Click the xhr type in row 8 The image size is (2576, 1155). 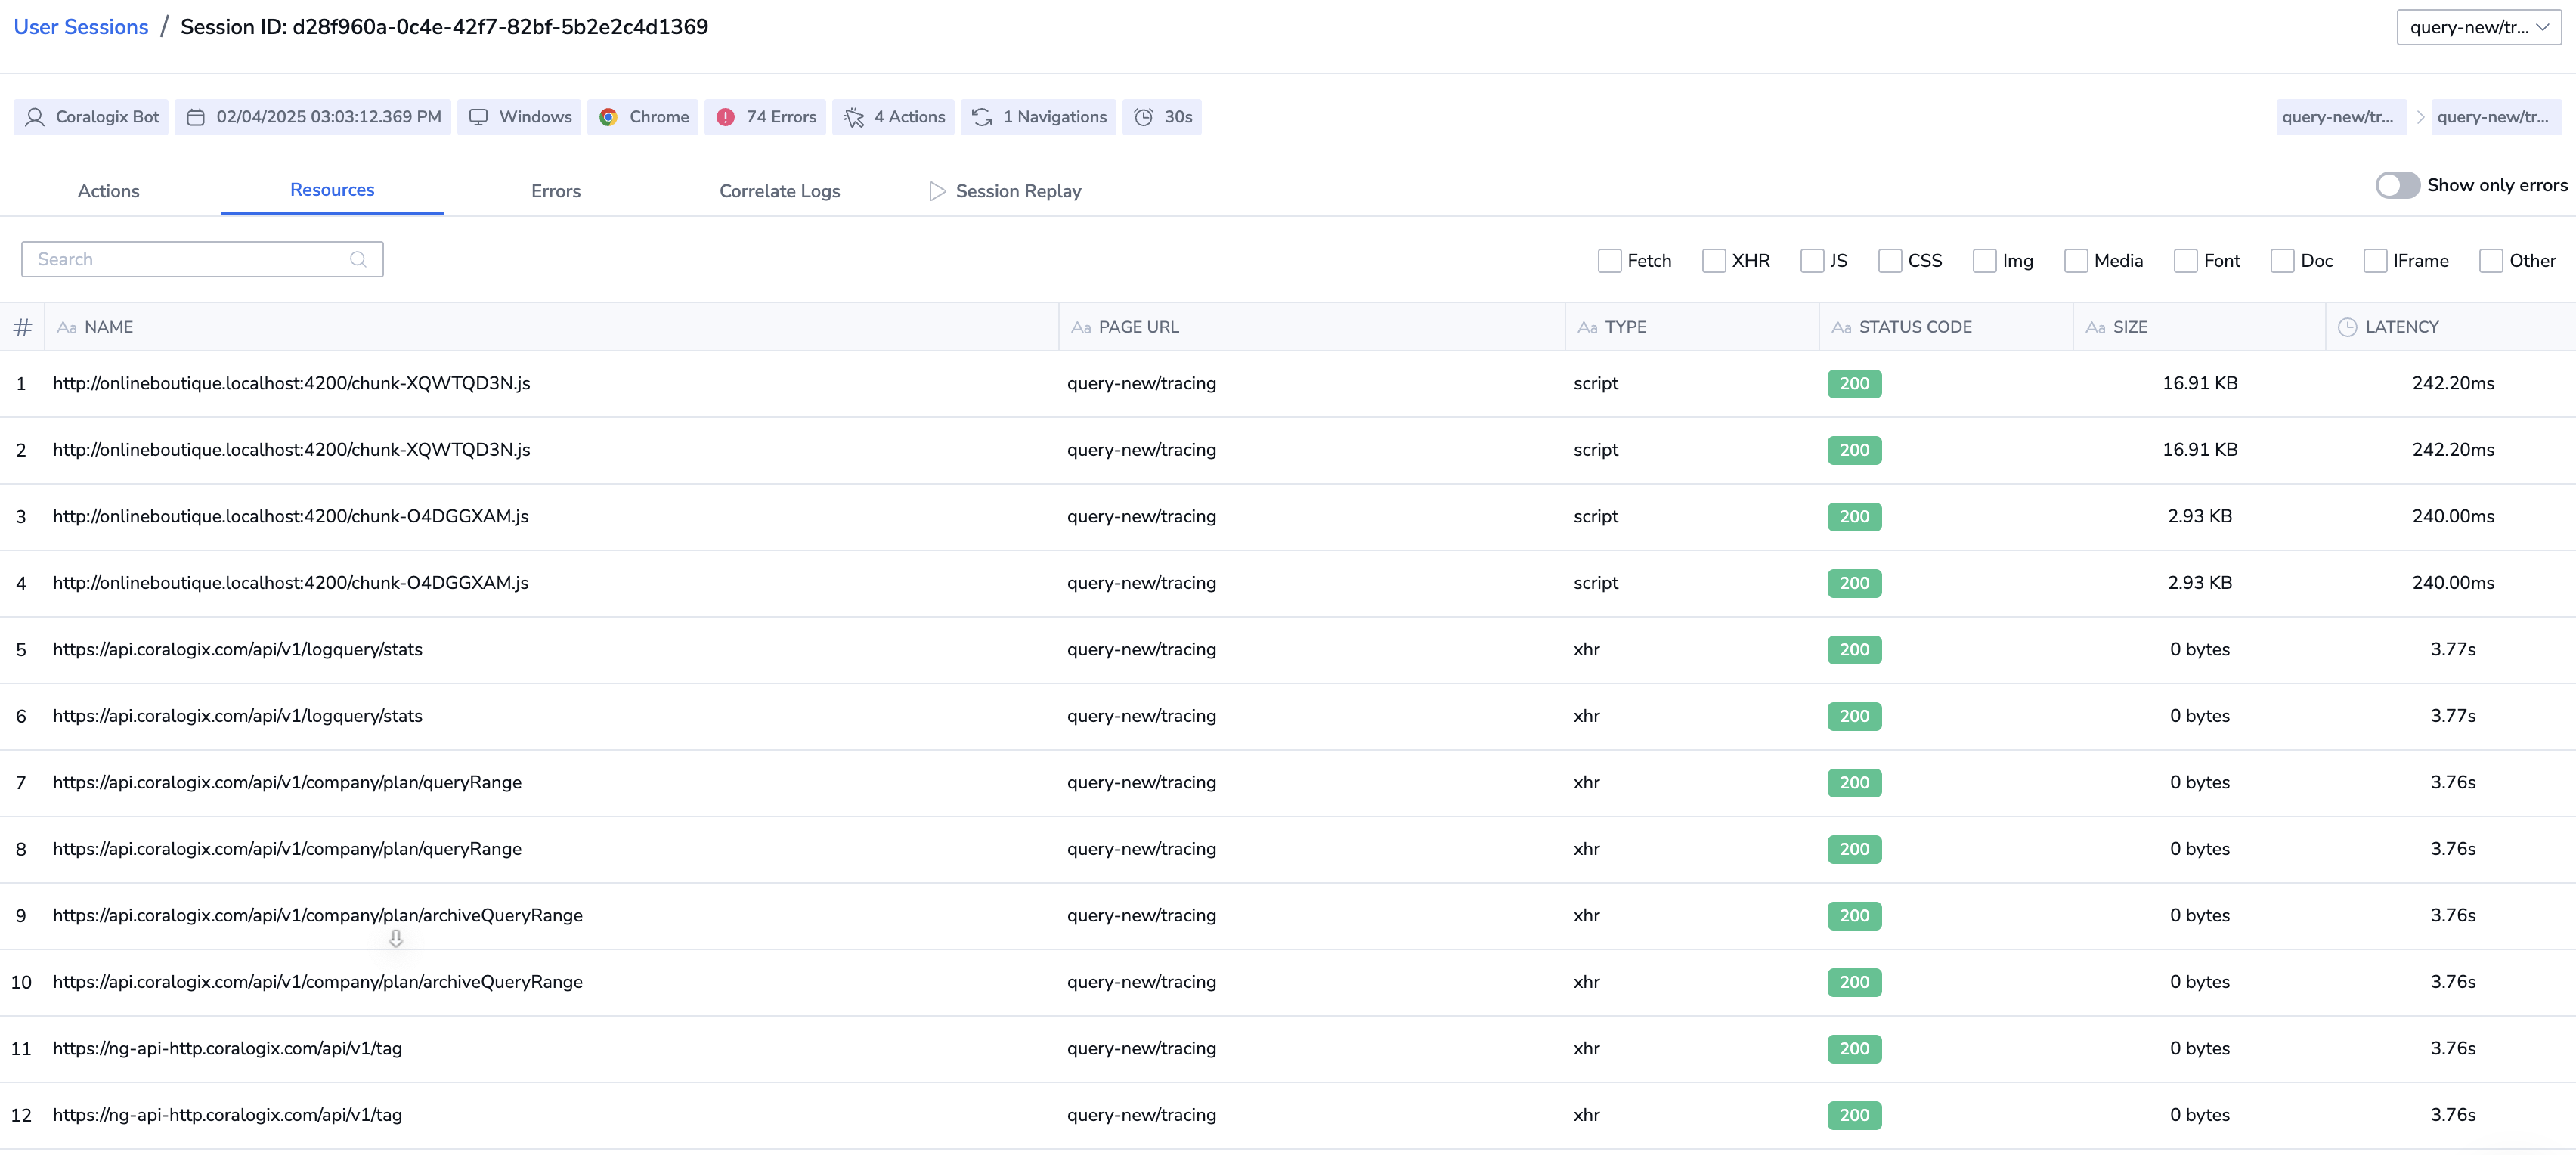1586,849
